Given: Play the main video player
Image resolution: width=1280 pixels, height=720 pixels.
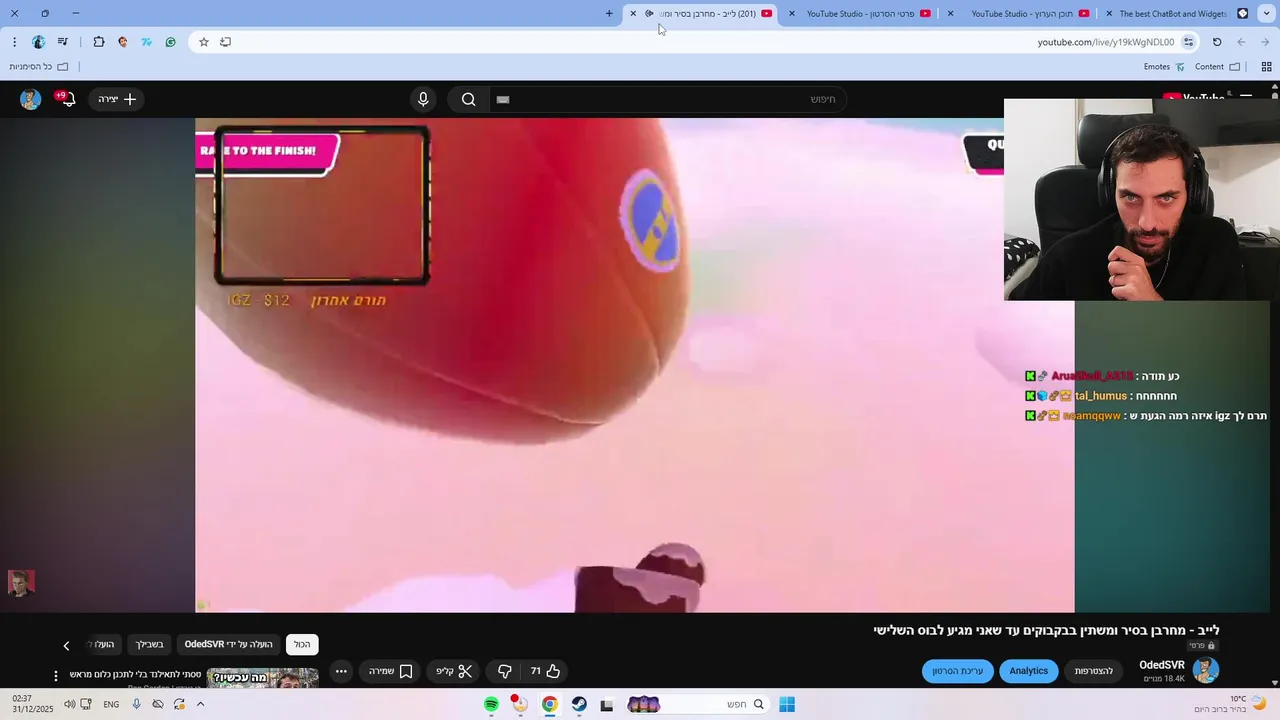Looking at the screenshot, I should click(634, 365).
